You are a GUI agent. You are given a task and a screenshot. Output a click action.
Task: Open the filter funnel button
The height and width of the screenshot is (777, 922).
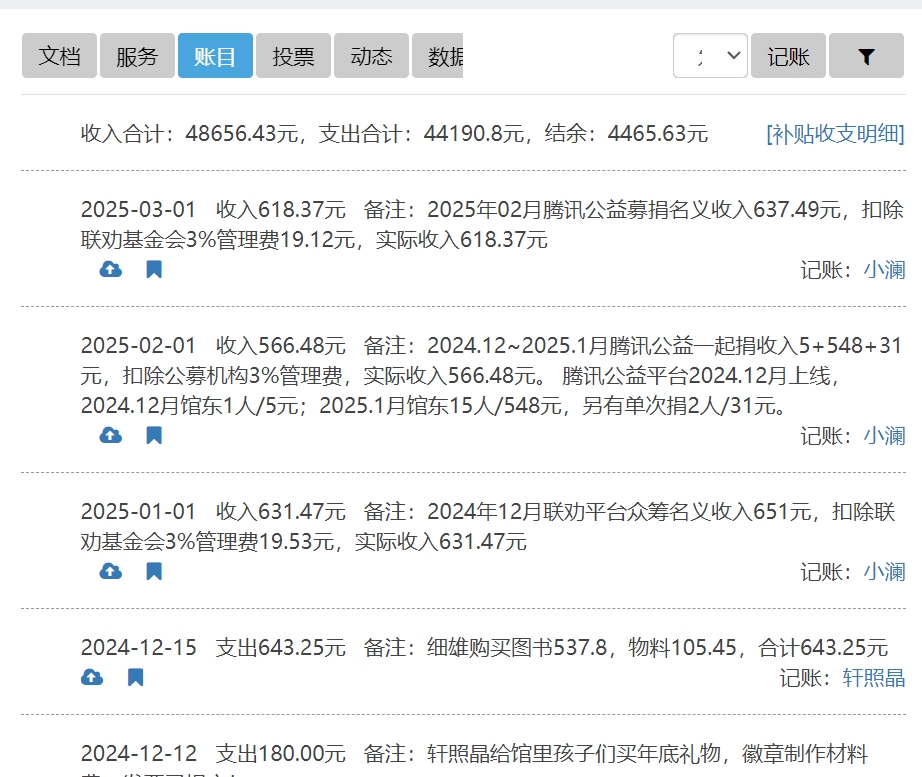tap(866, 56)
